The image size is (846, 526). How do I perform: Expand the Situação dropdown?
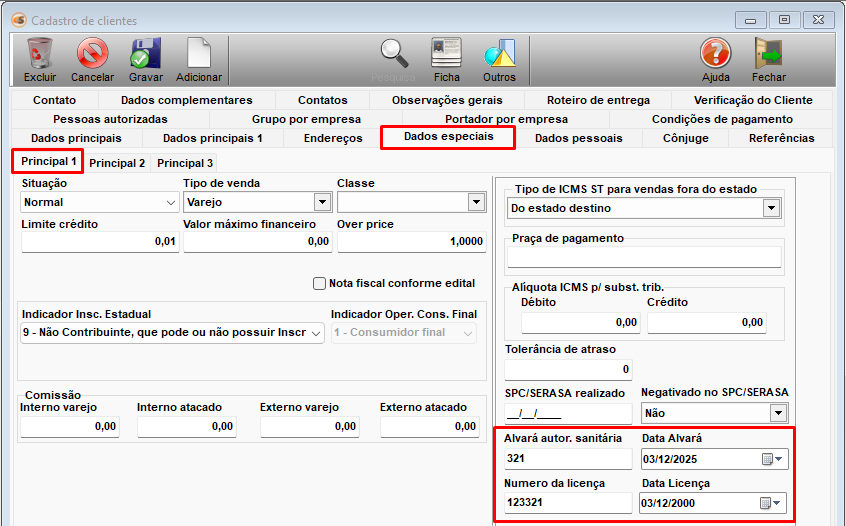[170, 203]
